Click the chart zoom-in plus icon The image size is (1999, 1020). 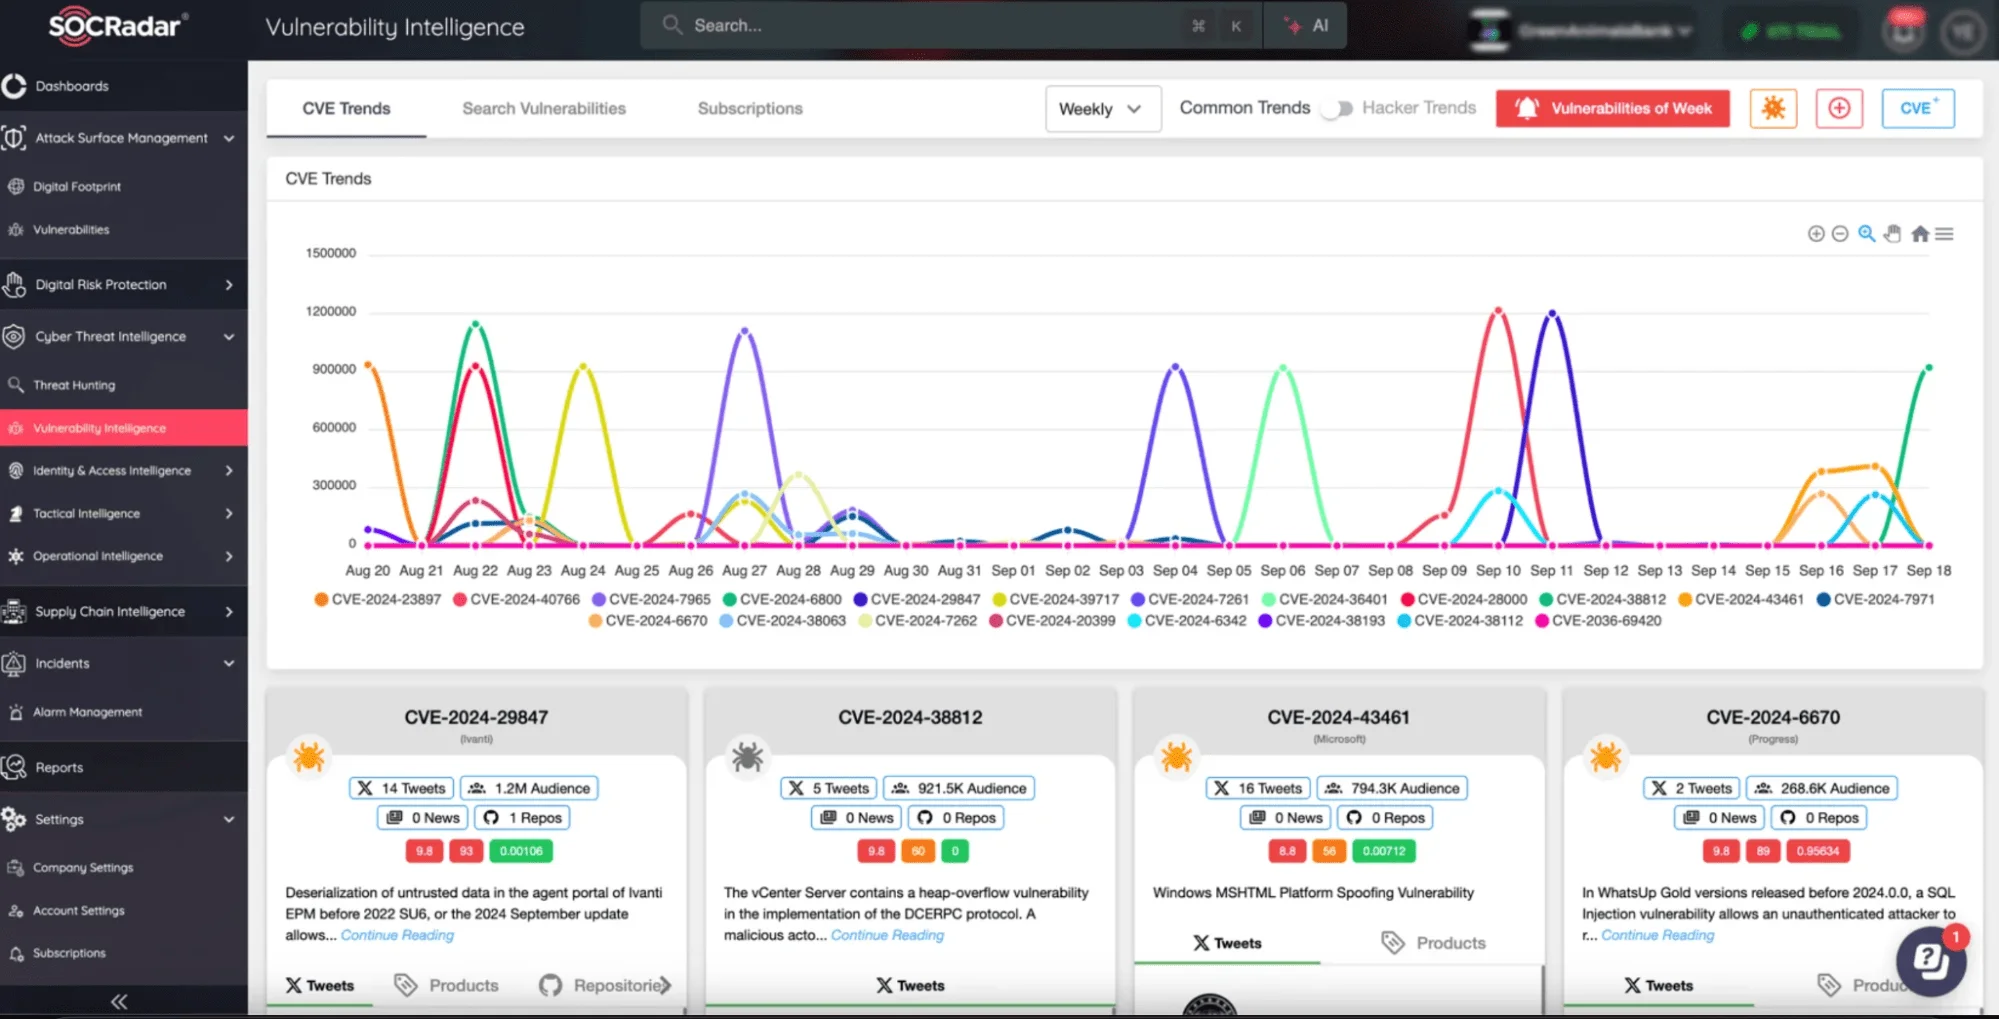[1816, 234]
